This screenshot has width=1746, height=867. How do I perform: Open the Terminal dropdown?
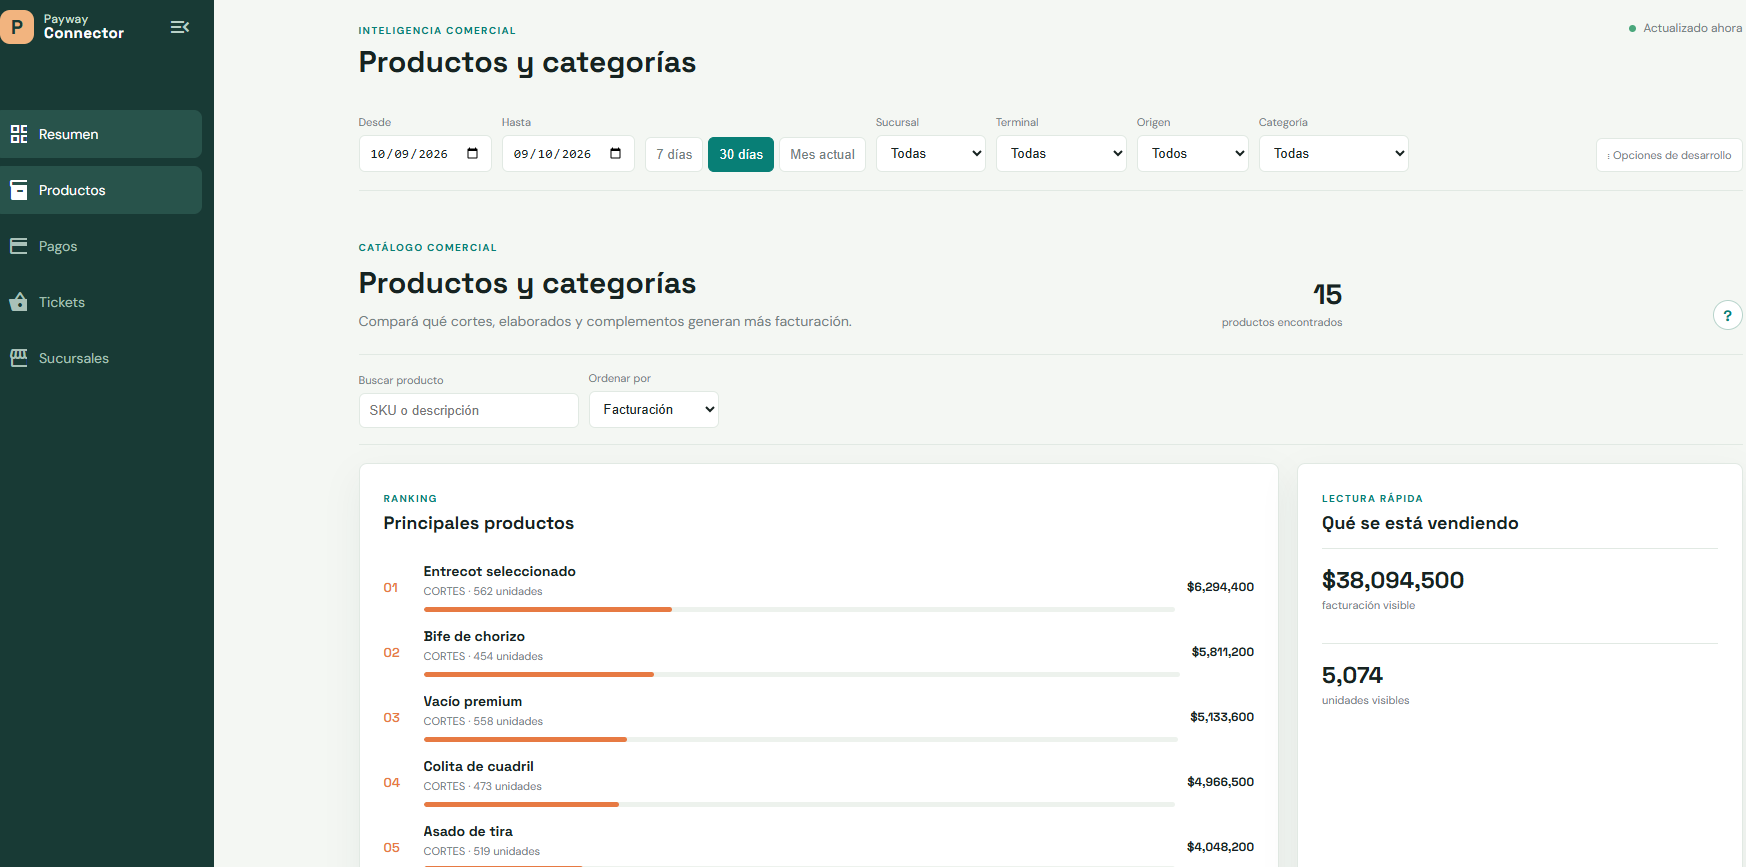pos(1061,153)
